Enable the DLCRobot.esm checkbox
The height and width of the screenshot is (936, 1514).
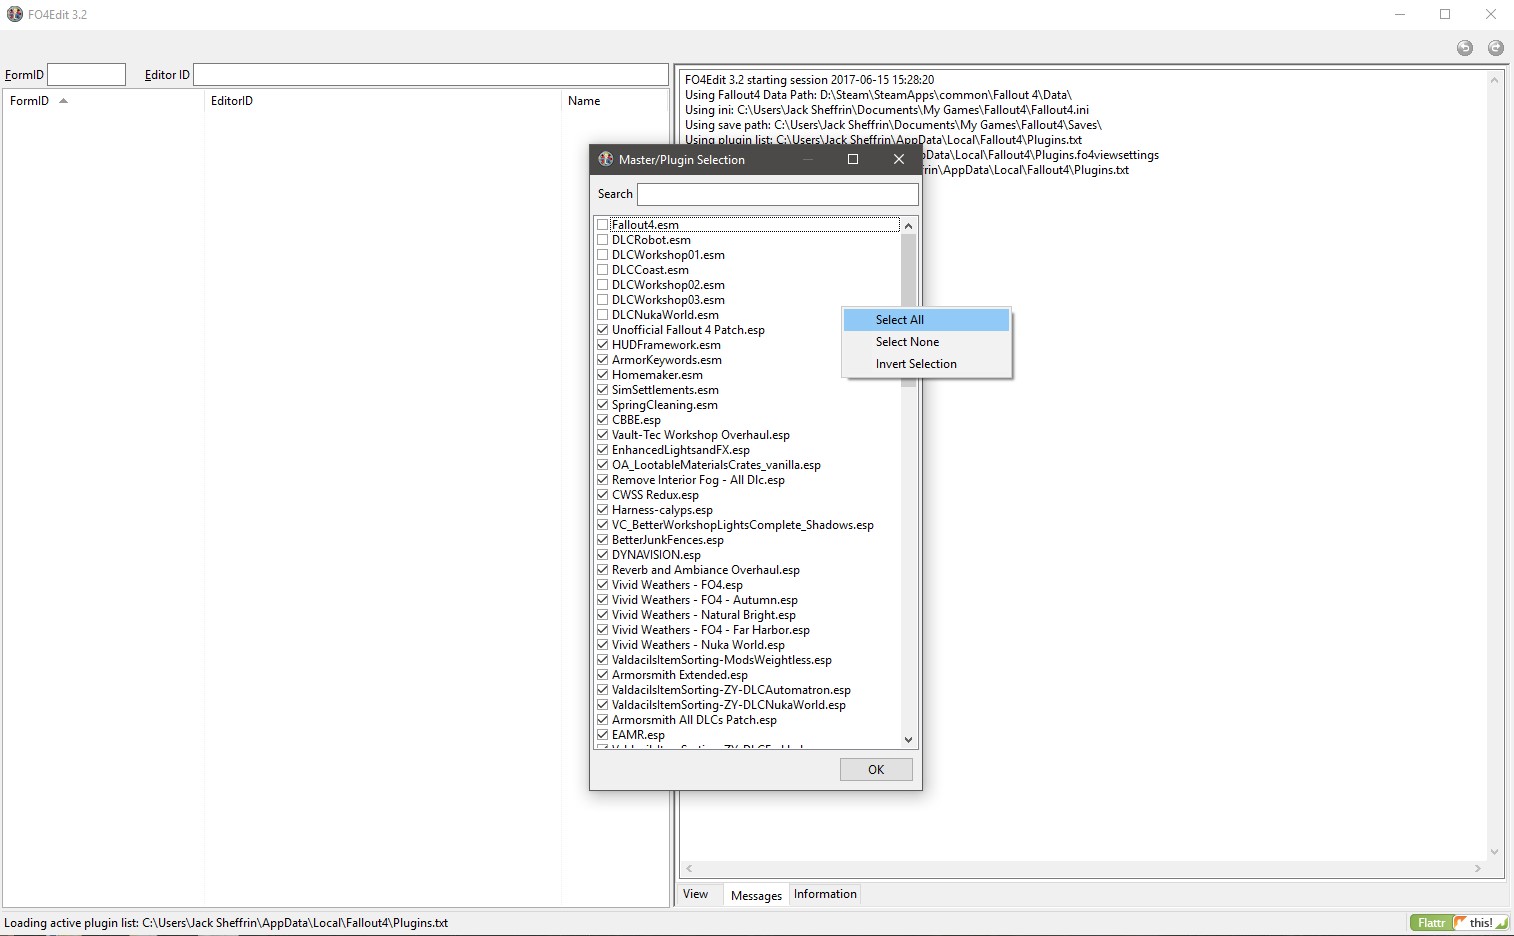[603, 240]
